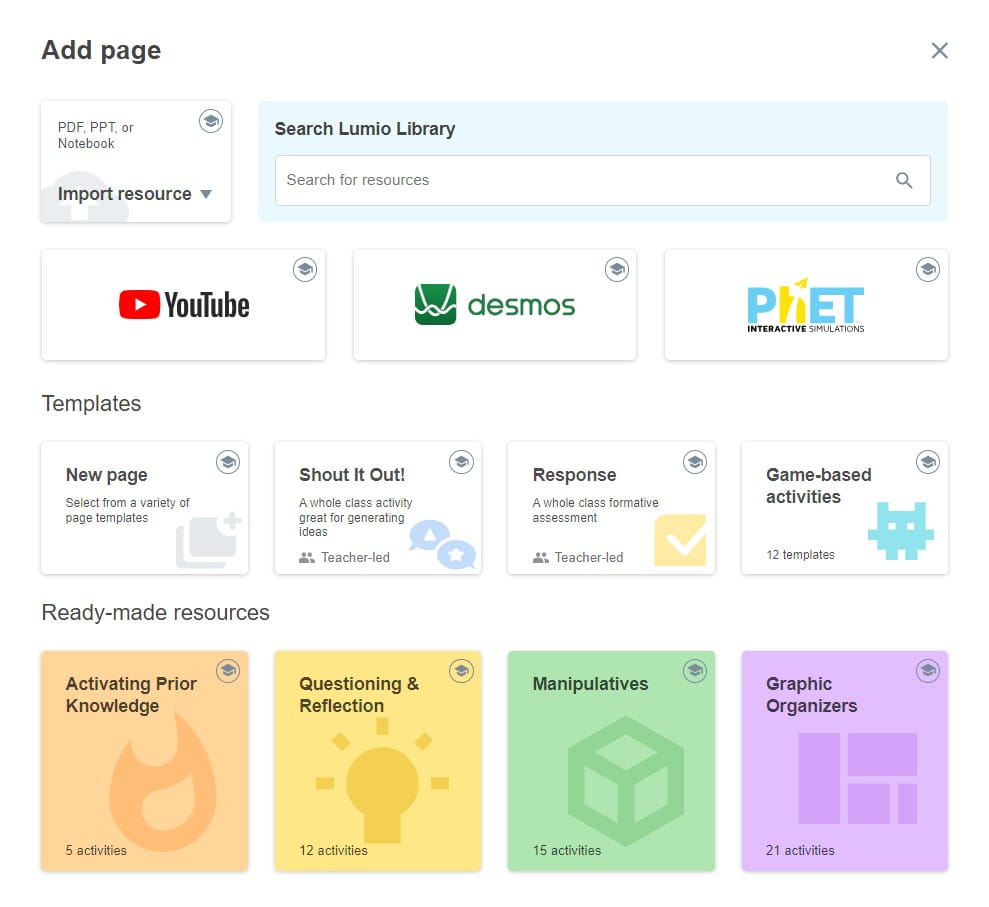The width and height of the screenshot is (989, 907).
Task: Click the graduation cap icon on Game-based activities
Action: pyautogui.click(x=928, y=462)
